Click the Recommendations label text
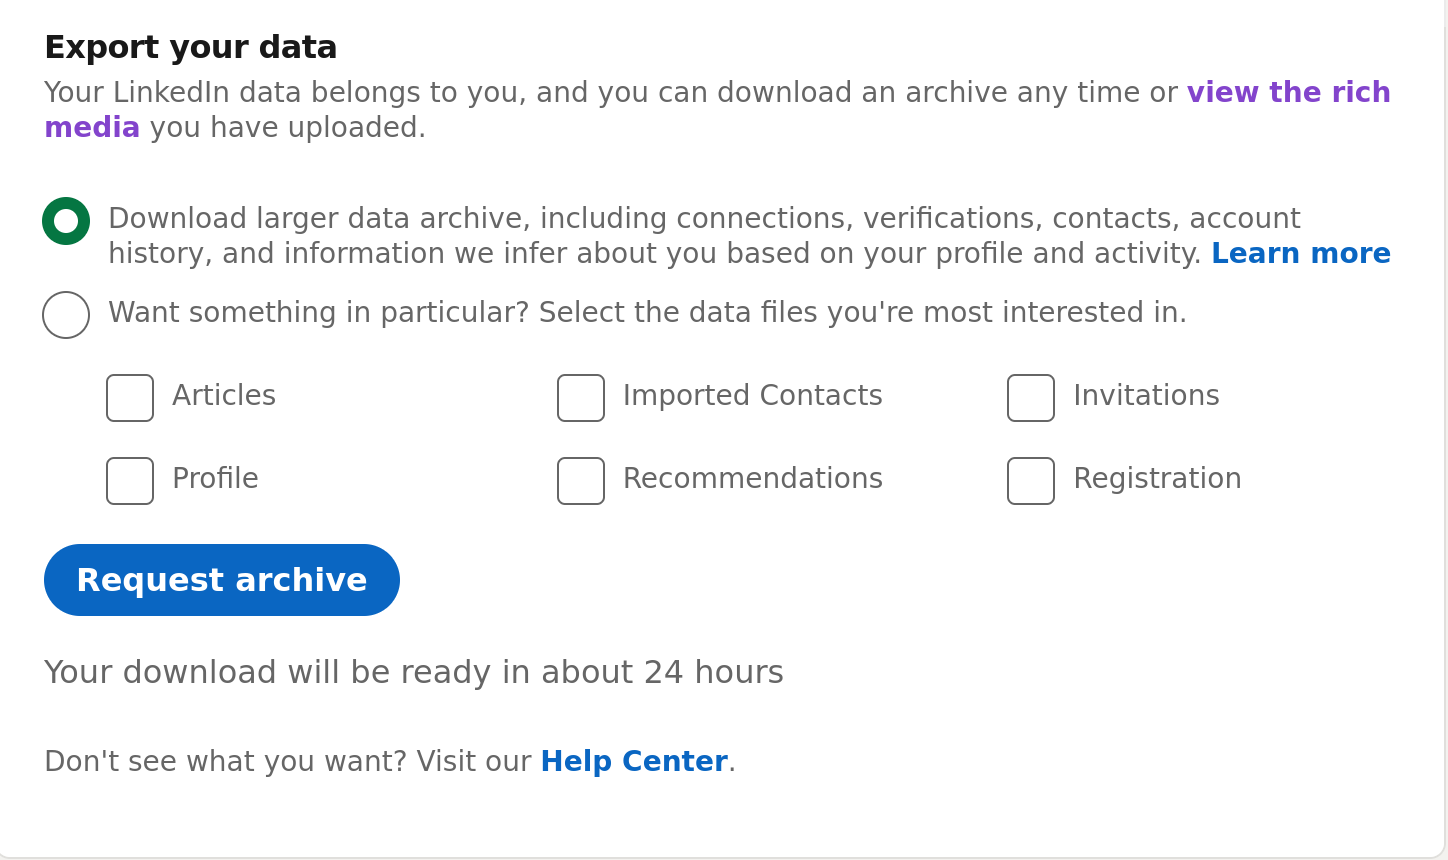 [753, 479]
